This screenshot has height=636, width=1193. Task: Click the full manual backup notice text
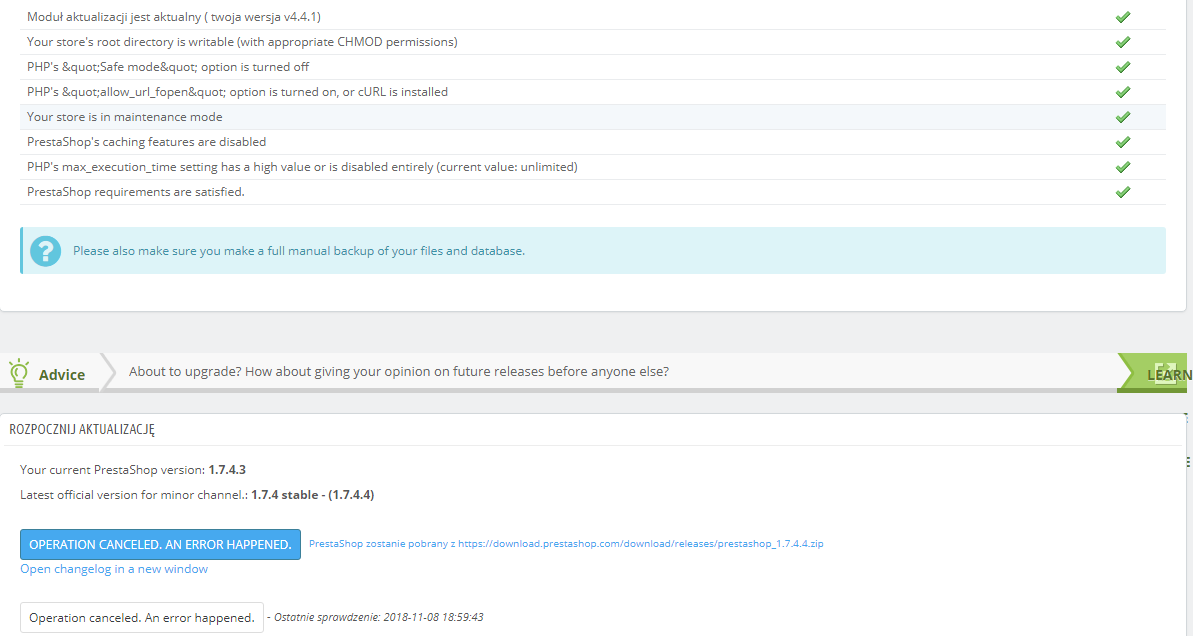299,251
